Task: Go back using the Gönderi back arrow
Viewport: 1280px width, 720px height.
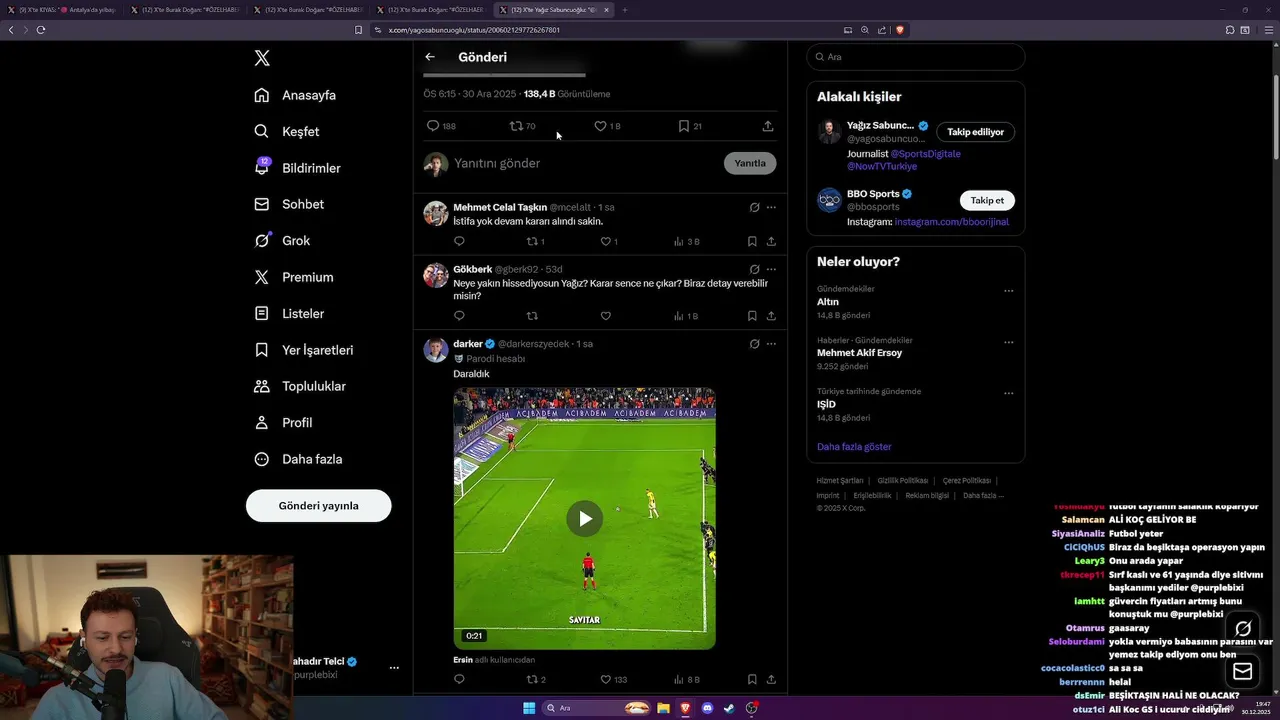Action: coord(430,57)
